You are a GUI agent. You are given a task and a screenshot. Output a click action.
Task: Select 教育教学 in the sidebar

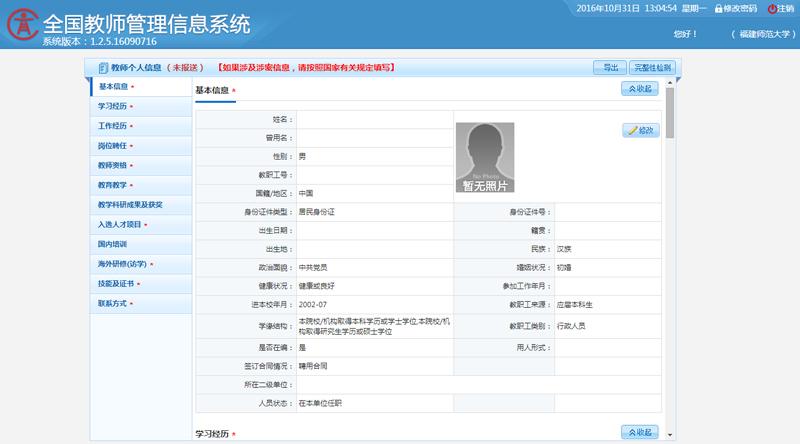click(x=141, y=185)
